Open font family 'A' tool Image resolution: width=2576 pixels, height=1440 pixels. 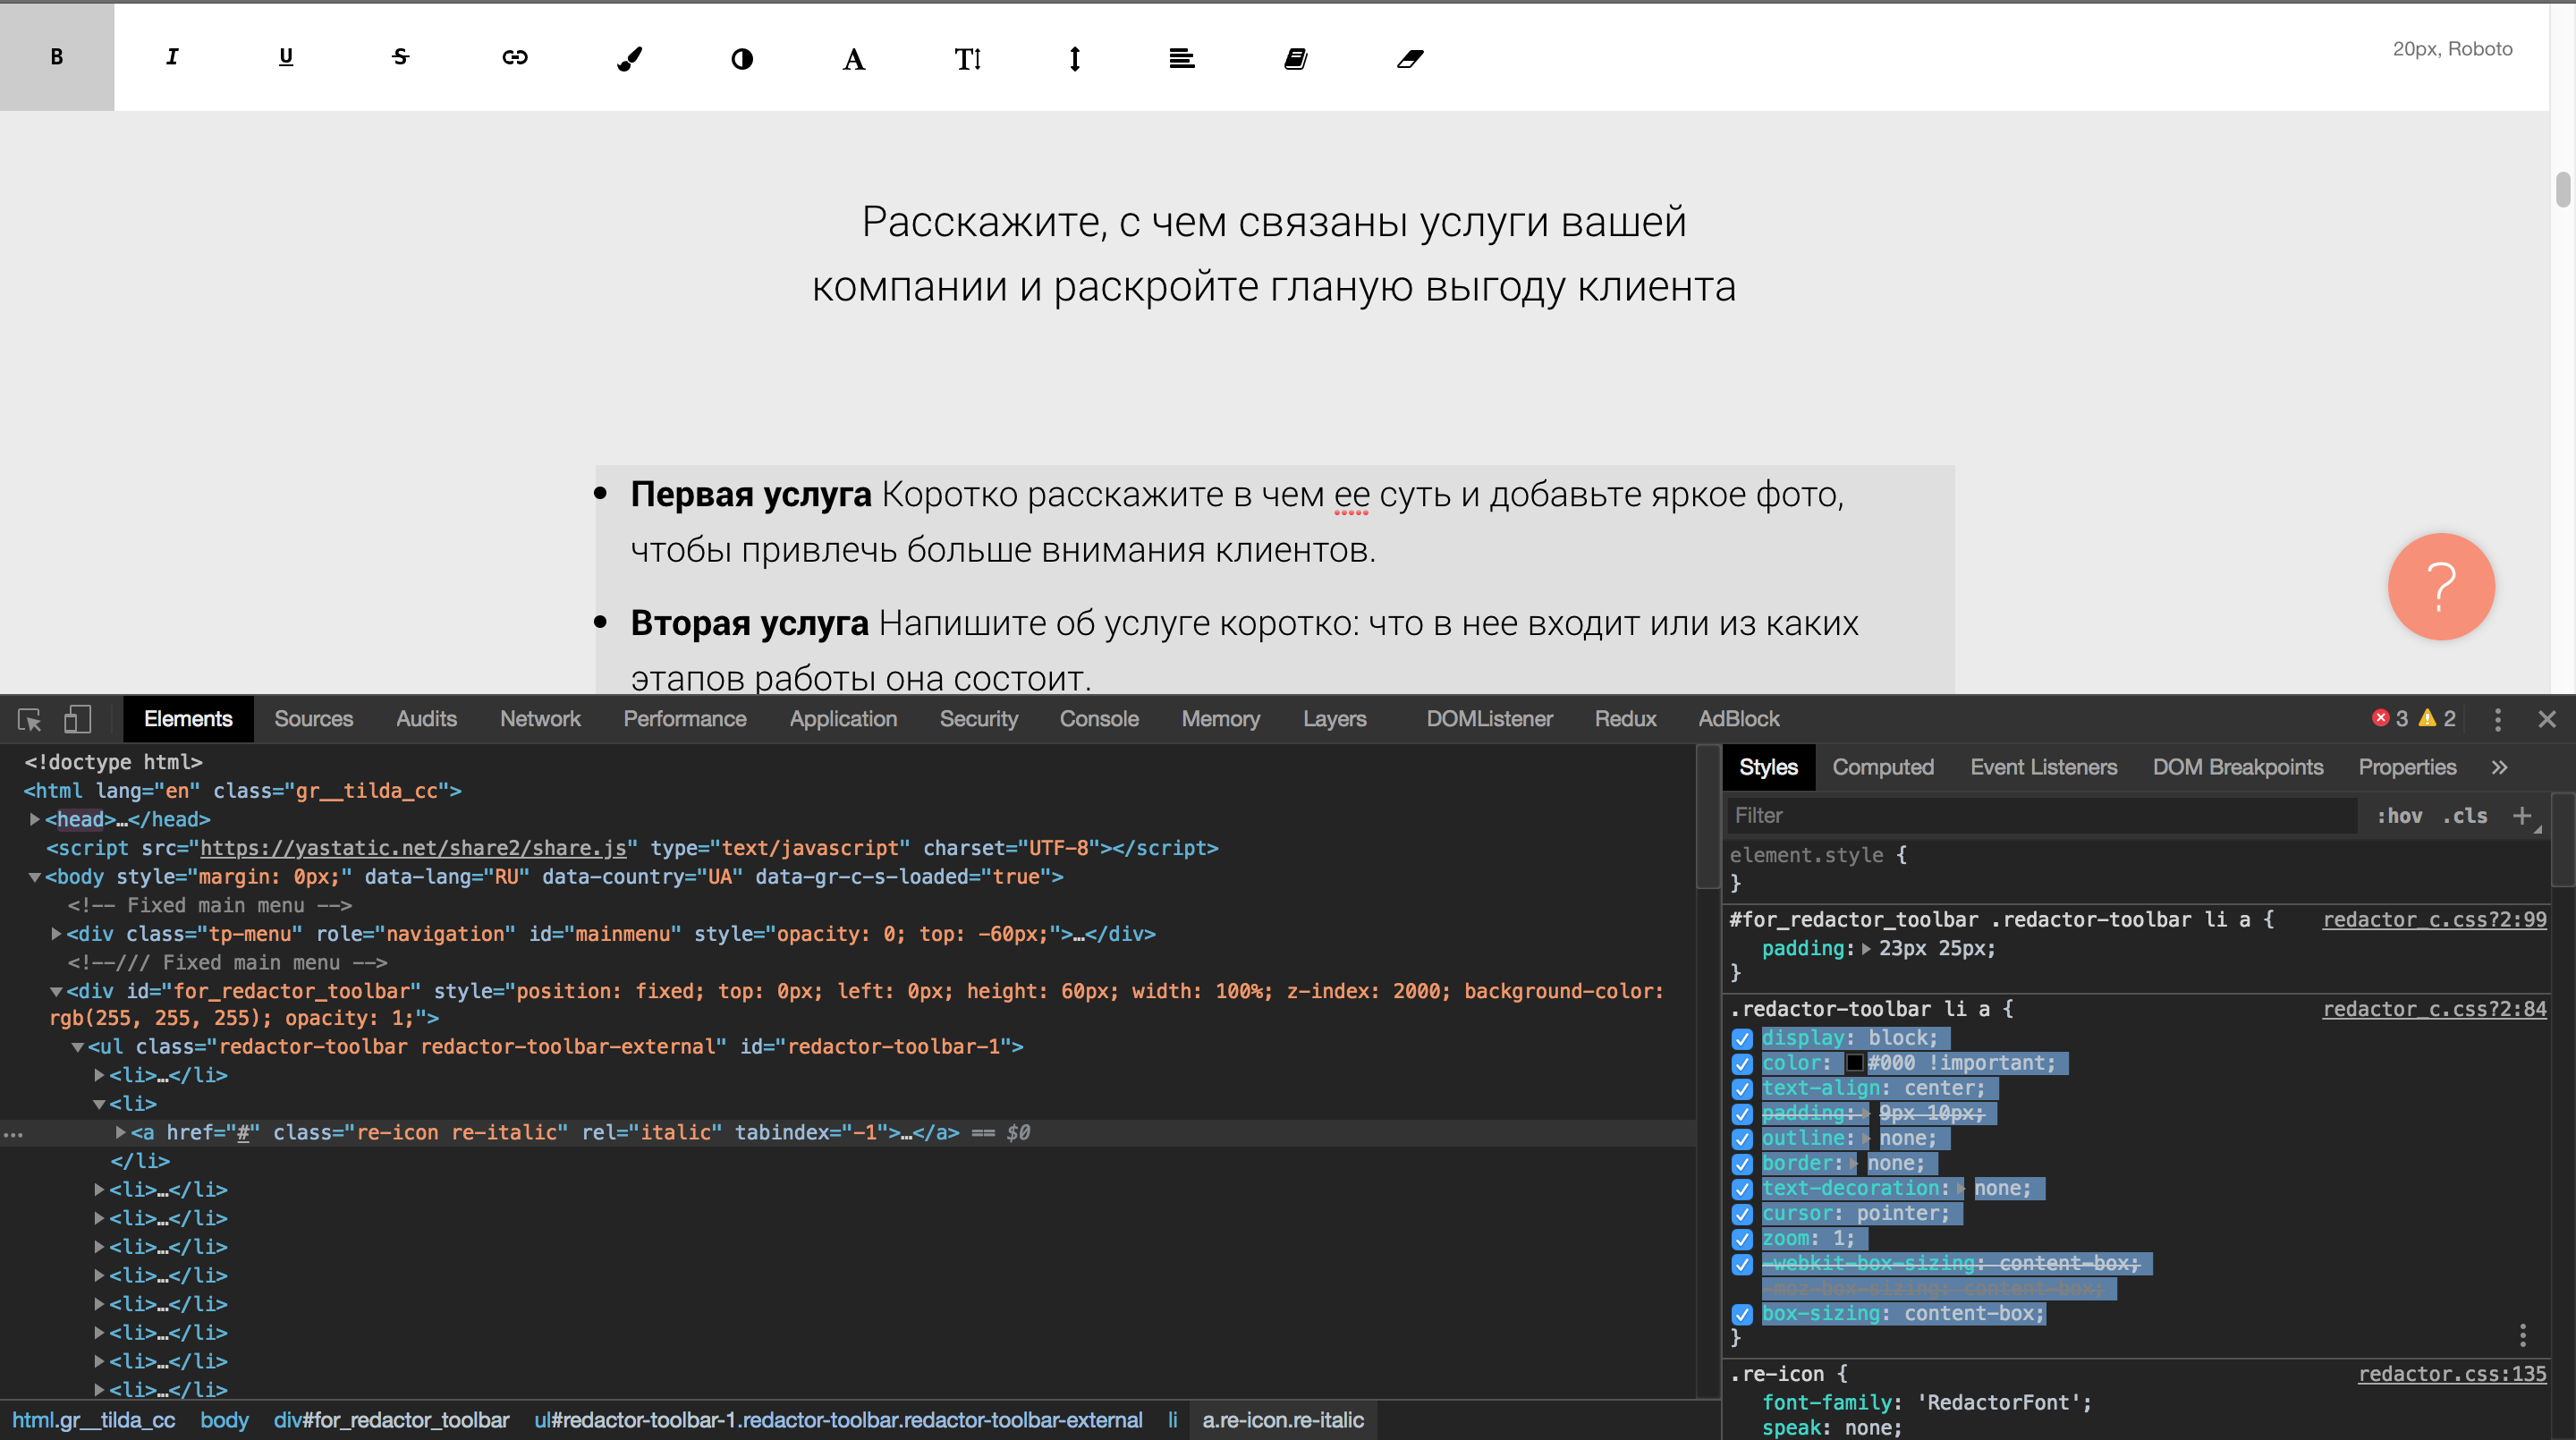853,58
